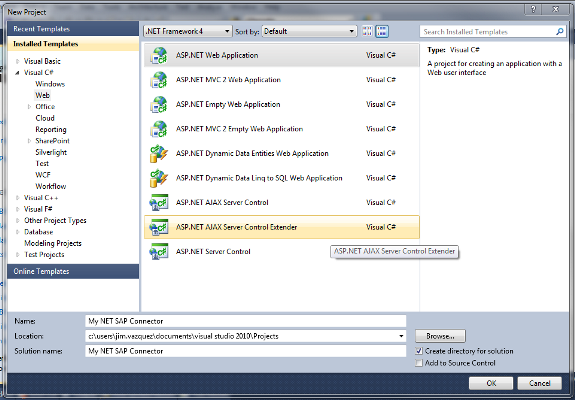The image size is (575, 400).
Task: Click the AJAX Server Control Extender icon
Action: [159, 227]
